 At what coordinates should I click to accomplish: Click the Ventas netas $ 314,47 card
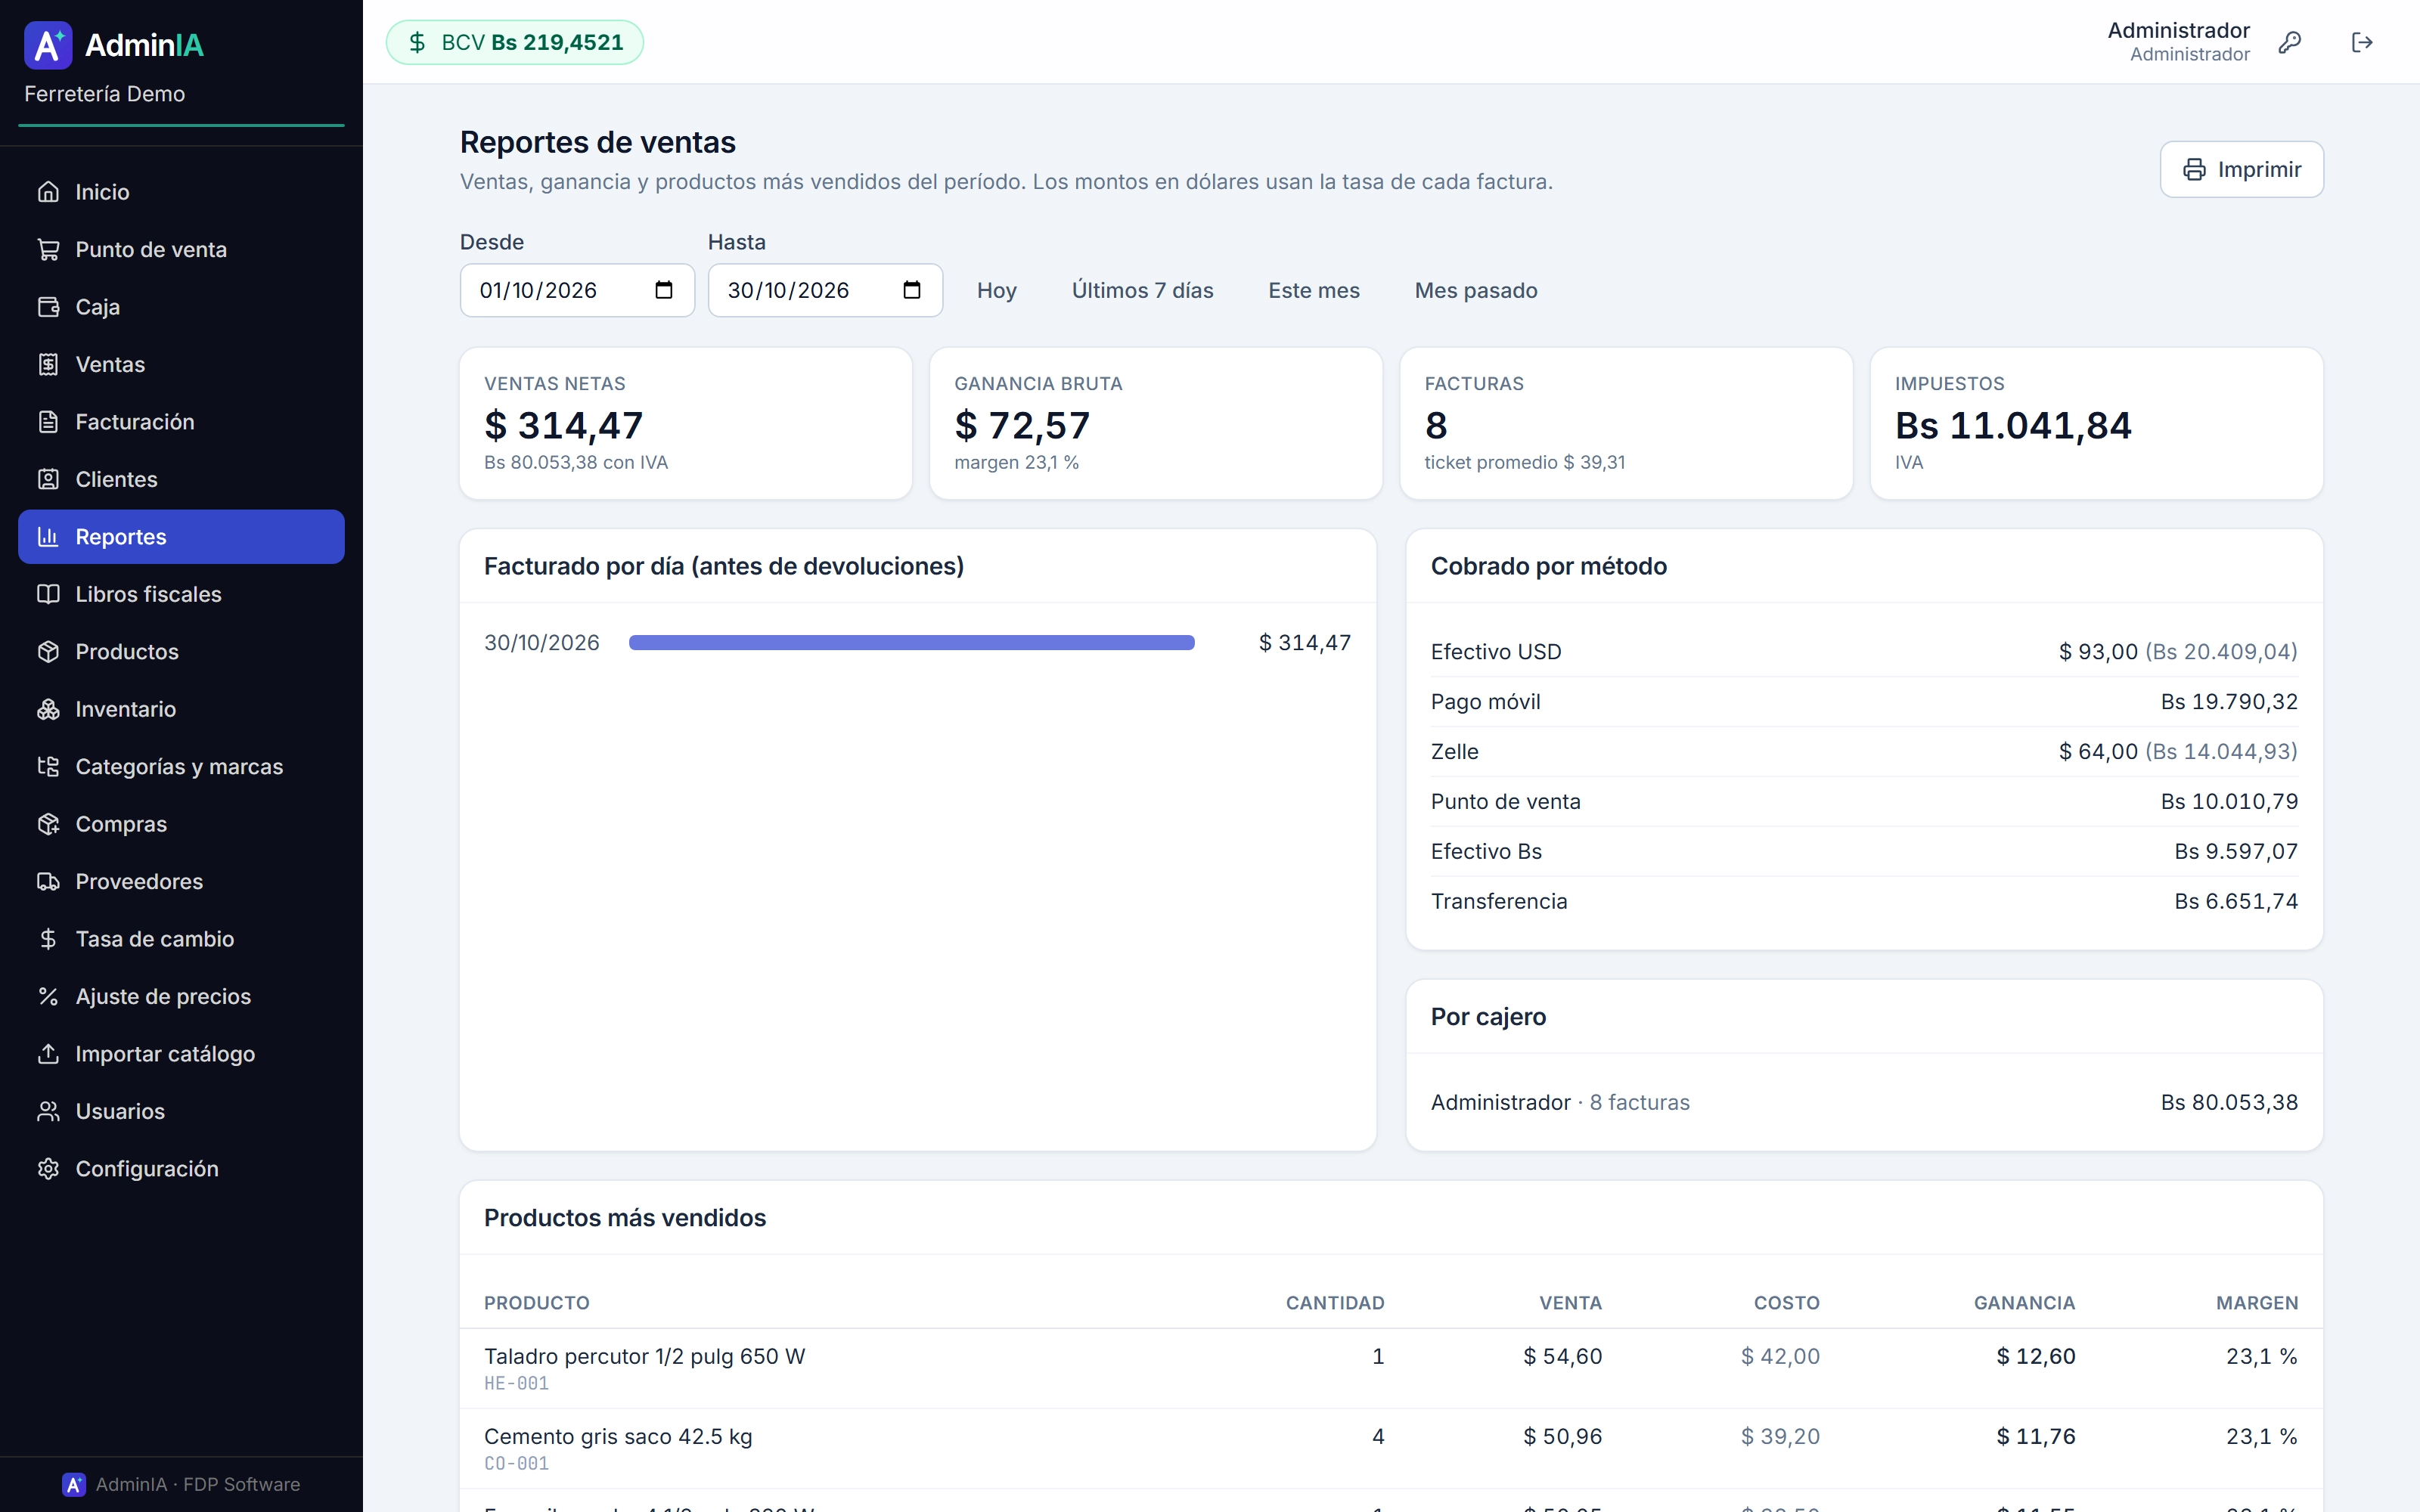(x=686, y=423)
